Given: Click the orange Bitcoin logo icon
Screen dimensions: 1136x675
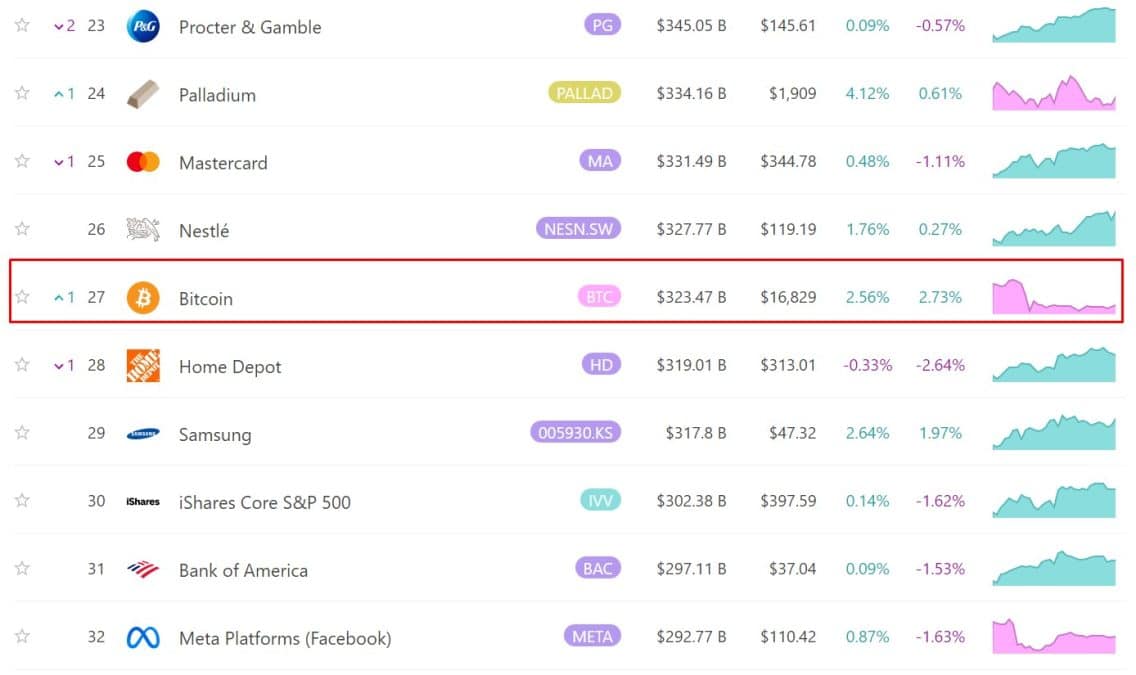Looking at the screenshot, I should click(143, 298).
